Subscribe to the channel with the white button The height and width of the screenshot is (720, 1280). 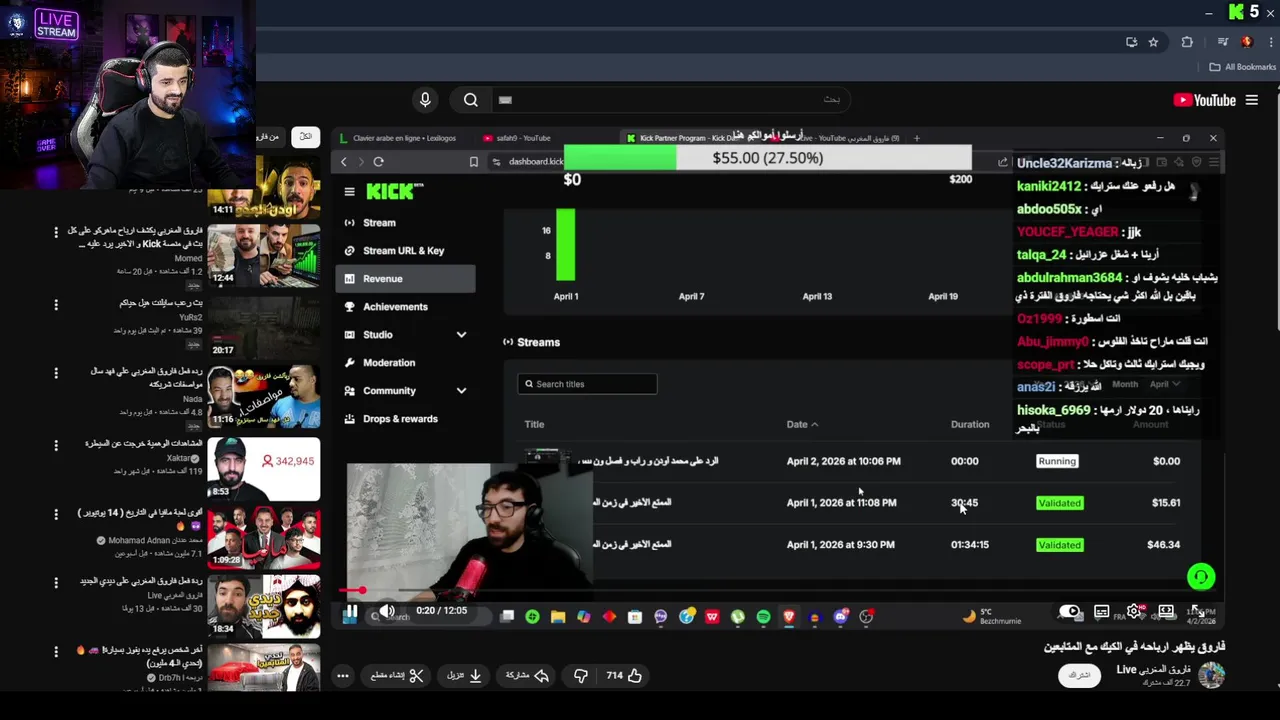pyautogui.click(x=1079, y=675)
